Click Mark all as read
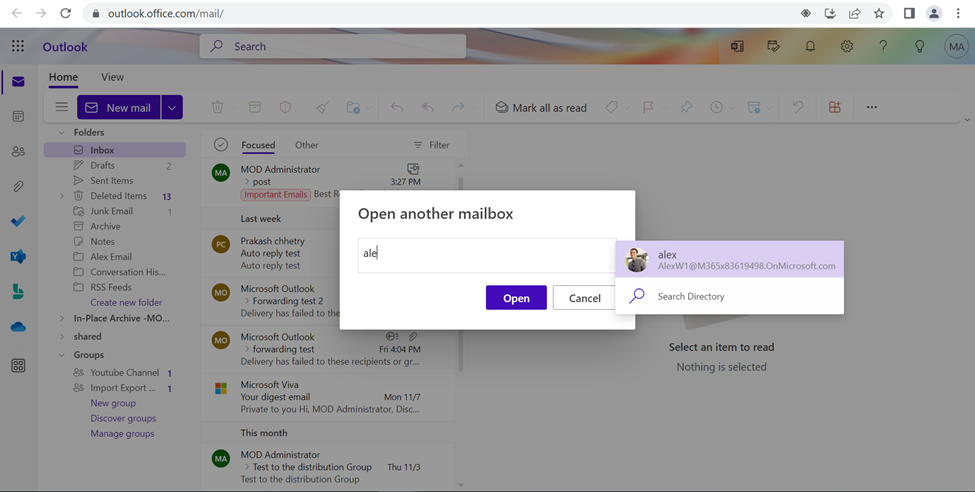The width and height of the screenshot is (975, 492). tap(541, 108)
